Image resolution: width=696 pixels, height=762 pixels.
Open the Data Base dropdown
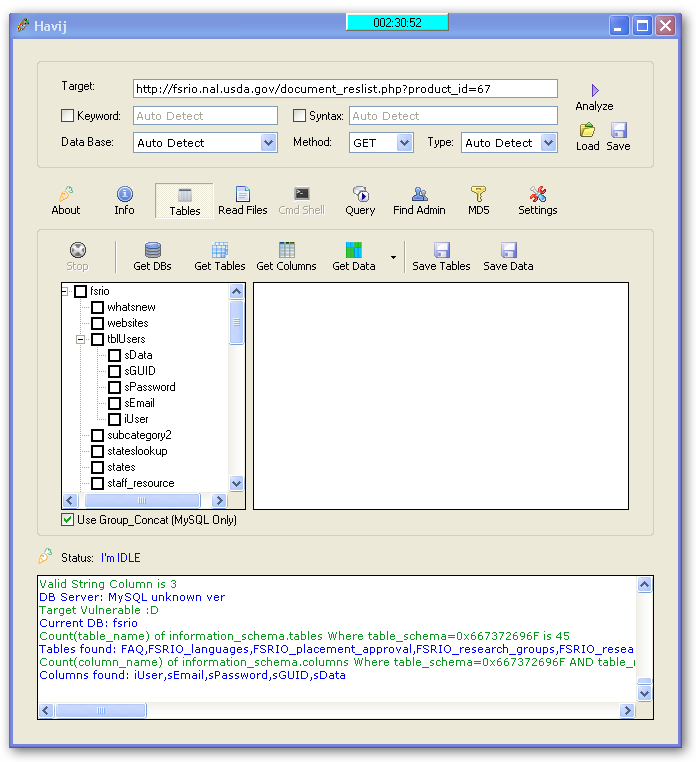click(268, 143)
